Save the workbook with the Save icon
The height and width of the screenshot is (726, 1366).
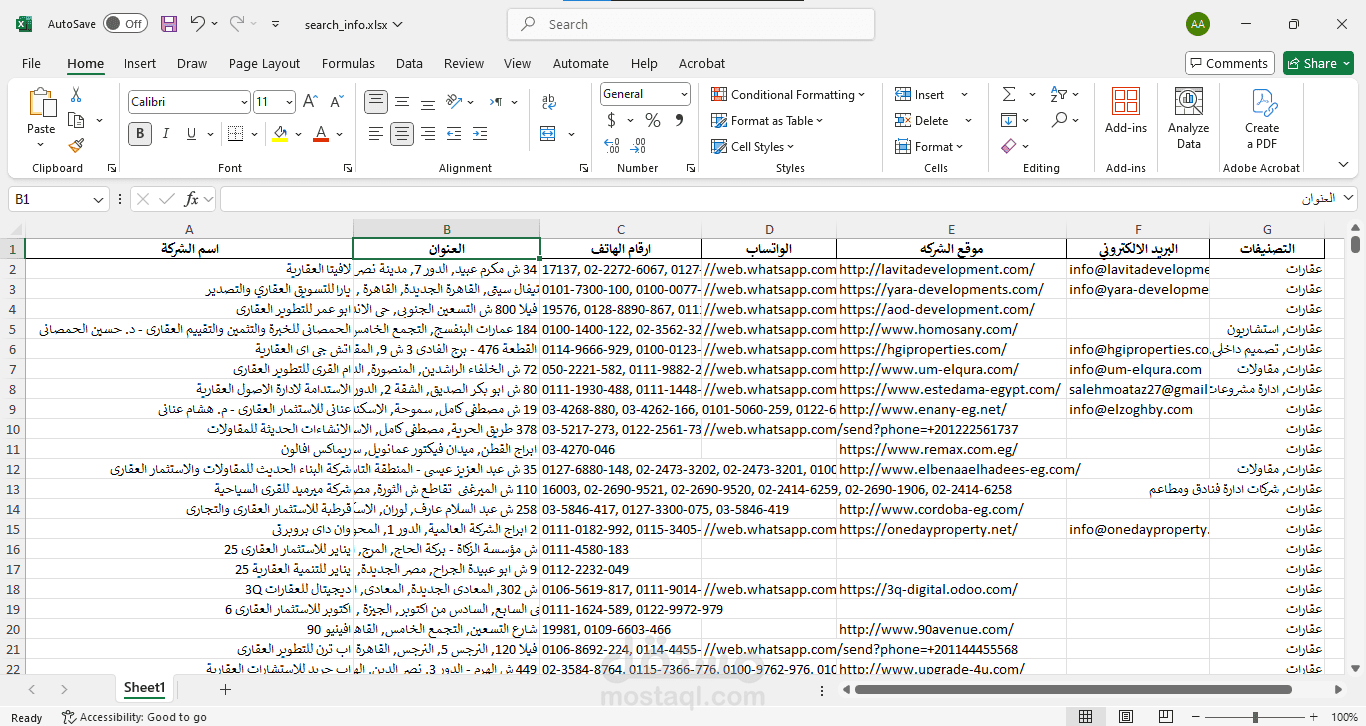pyautogui.click(x=169, y=24)
